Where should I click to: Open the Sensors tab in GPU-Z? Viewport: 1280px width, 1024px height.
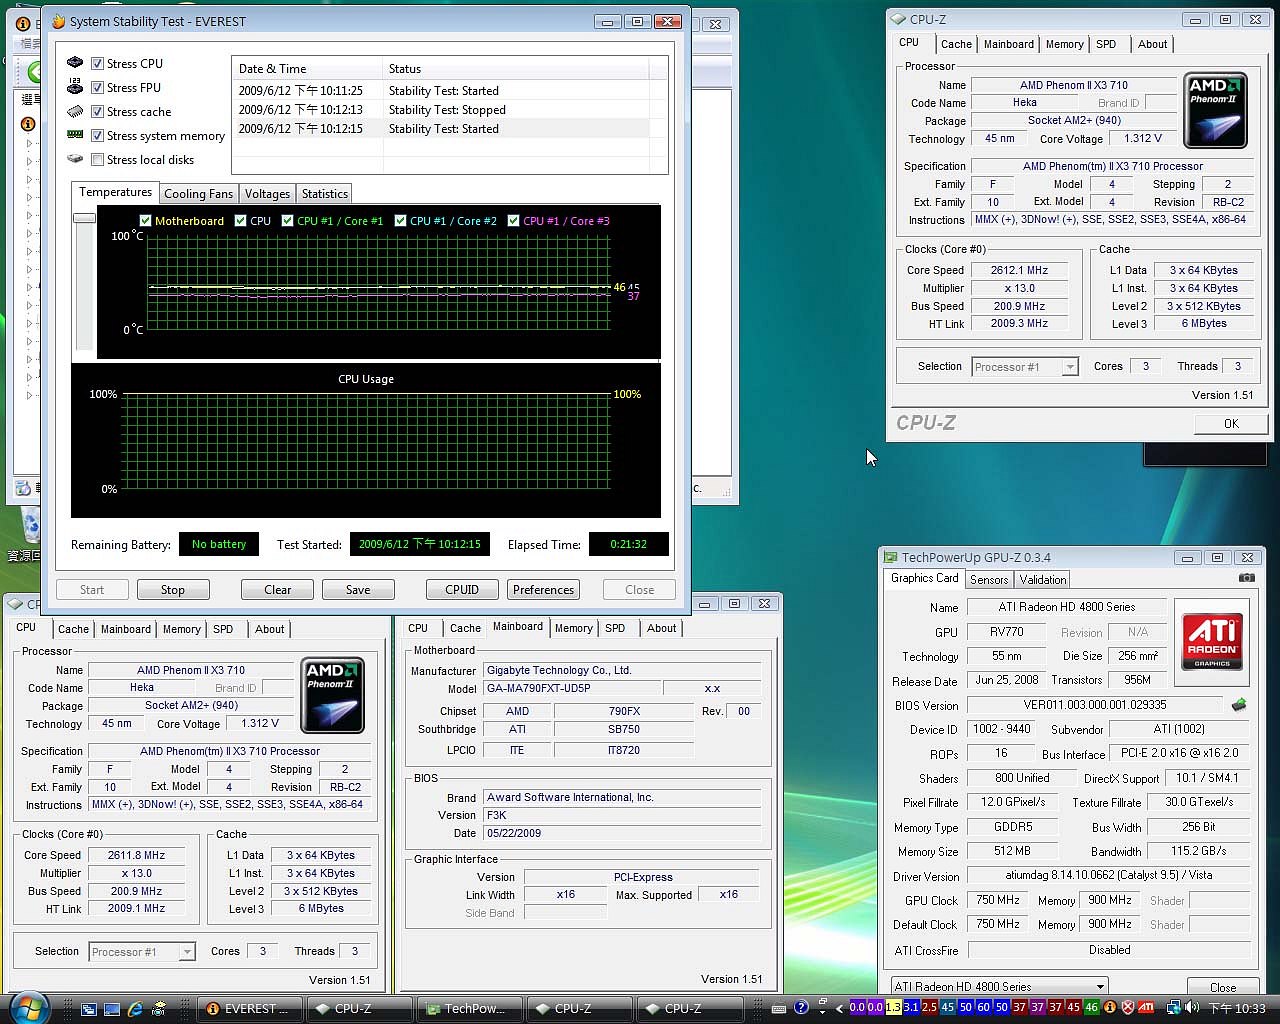coord(989,580)
